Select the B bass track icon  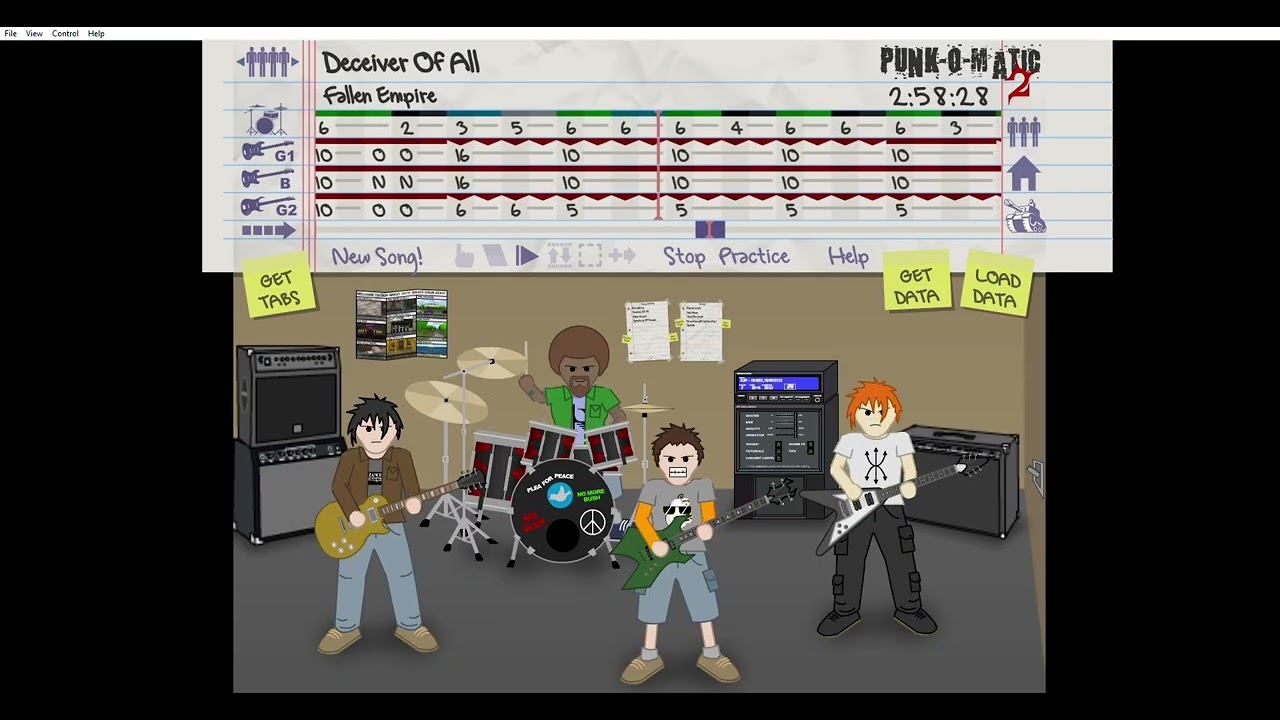(x=267, y=180)
